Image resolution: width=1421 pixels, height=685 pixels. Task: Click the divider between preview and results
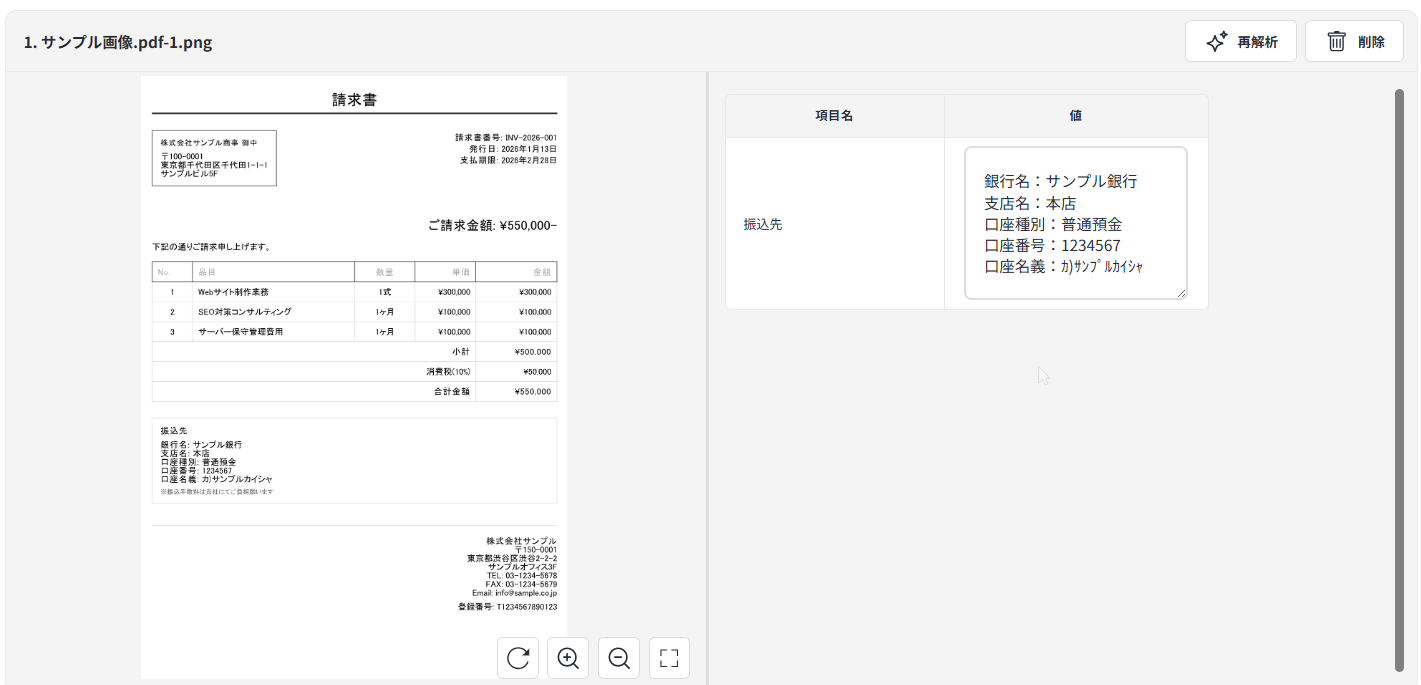pyautogui.click(x=708, y=380)
